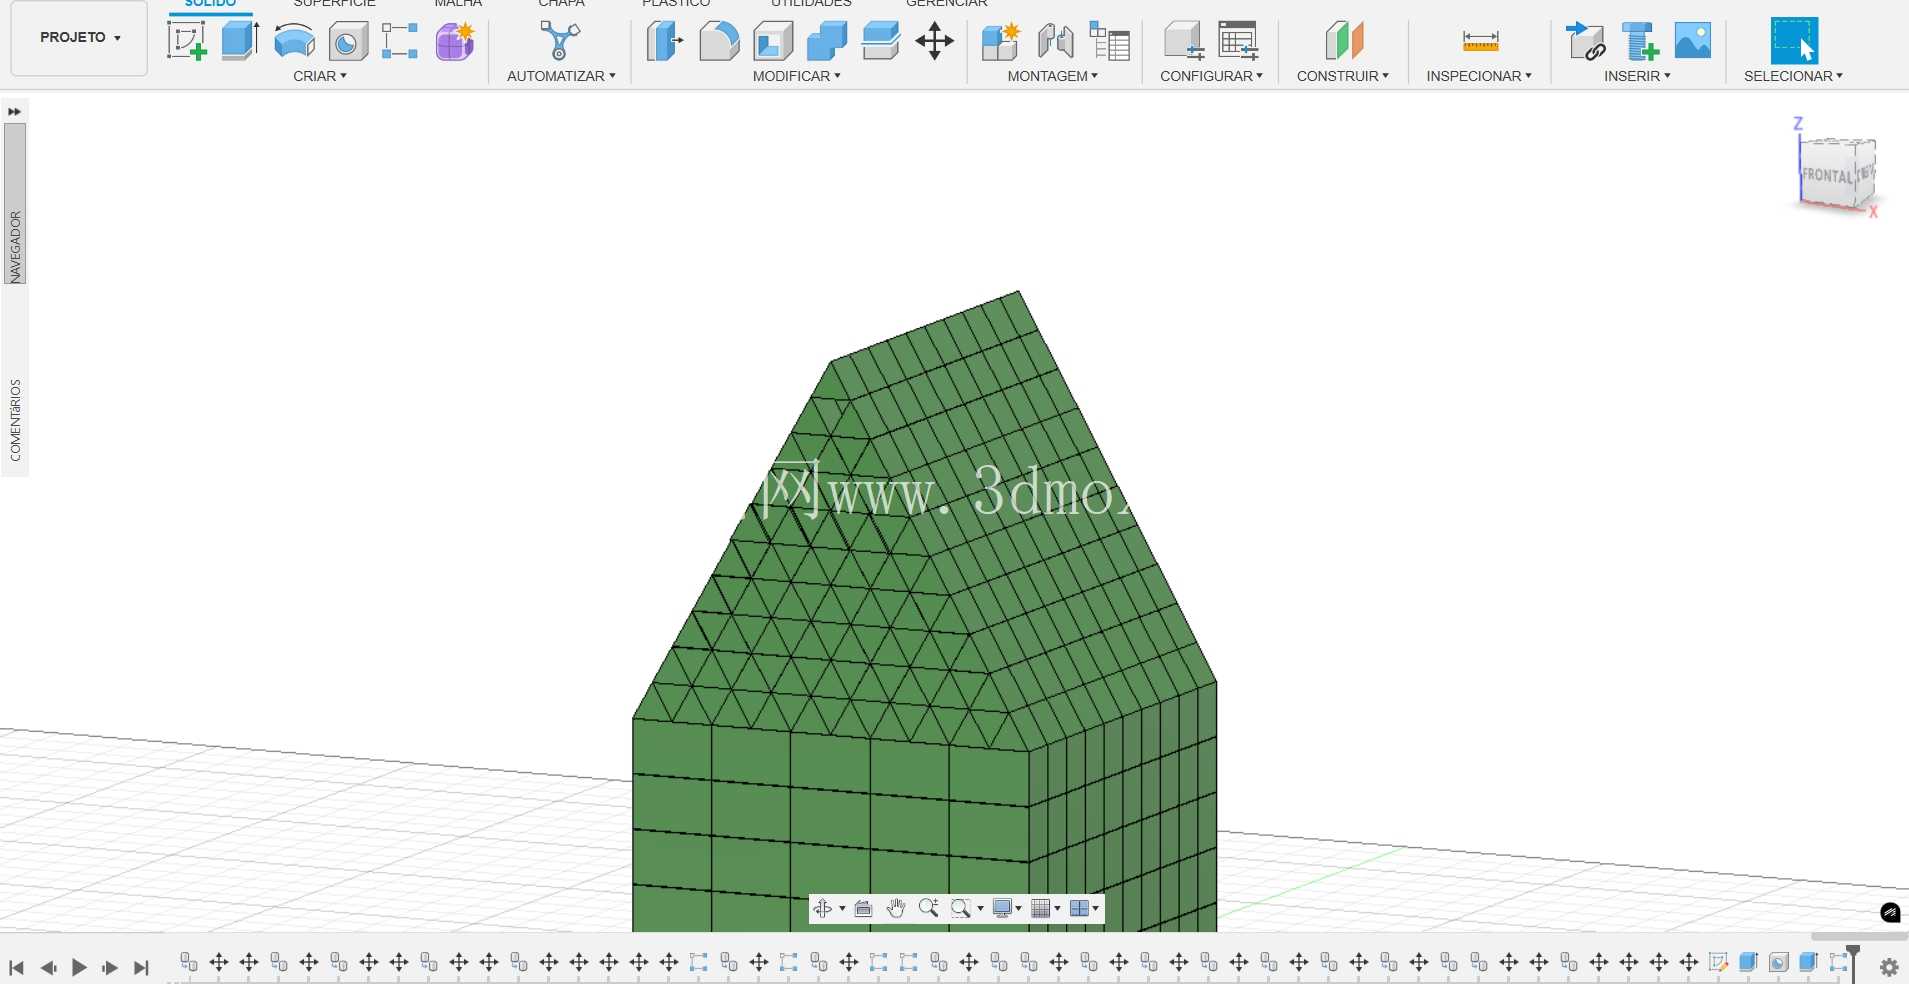Select the Measure ruler tool

[x=1480, y=41]
